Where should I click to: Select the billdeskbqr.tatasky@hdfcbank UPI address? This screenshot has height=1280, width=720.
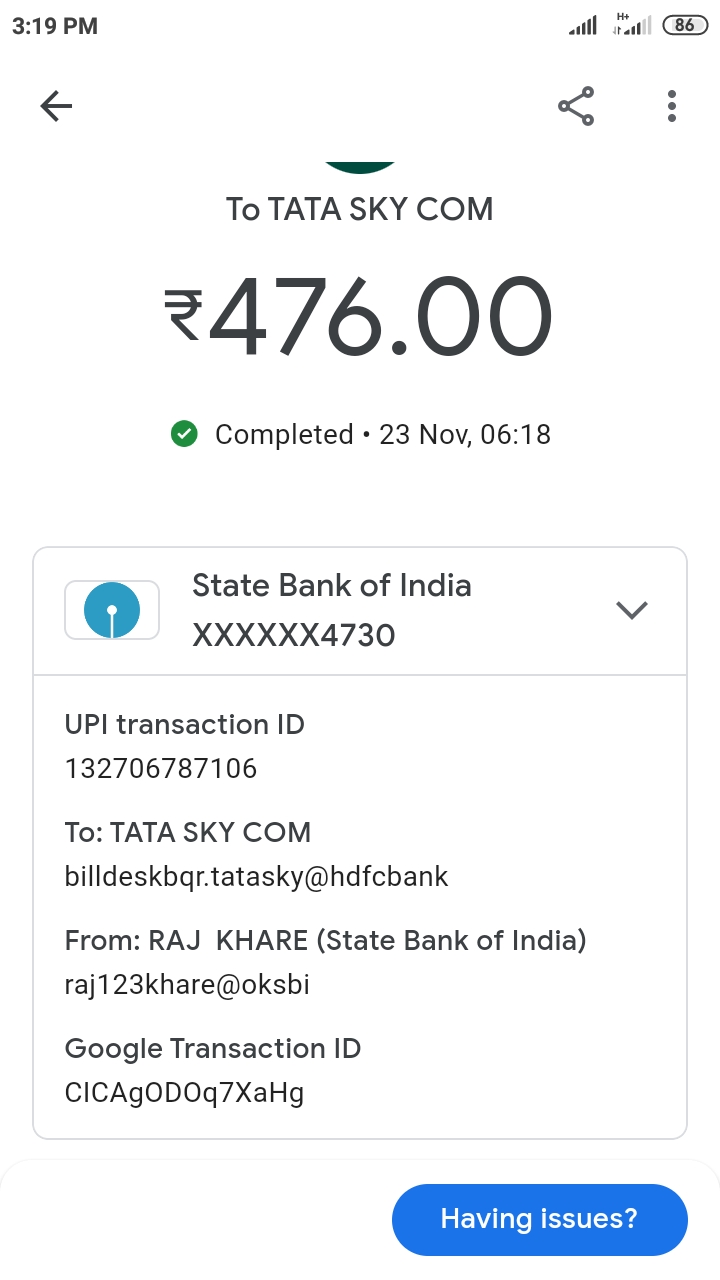[256, 877]
